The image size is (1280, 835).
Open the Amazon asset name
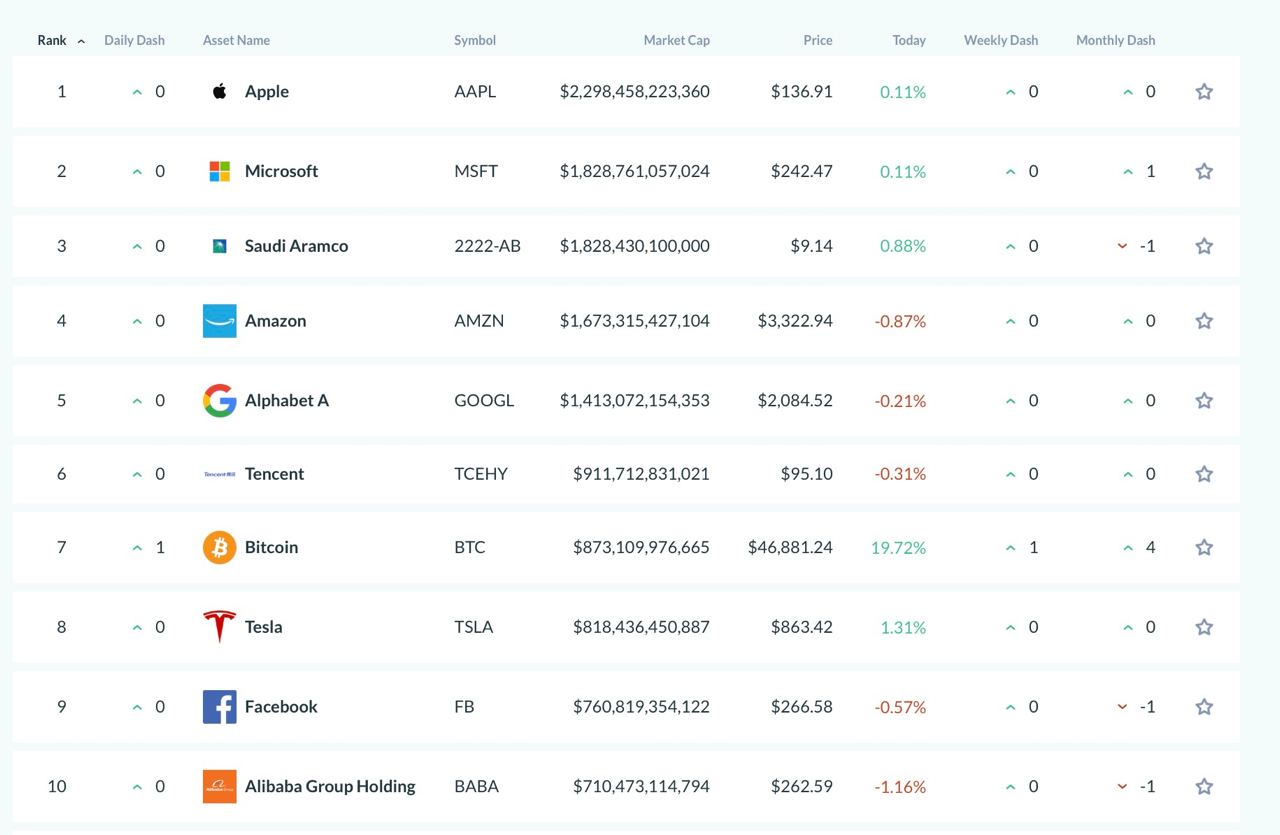point(276,321)
